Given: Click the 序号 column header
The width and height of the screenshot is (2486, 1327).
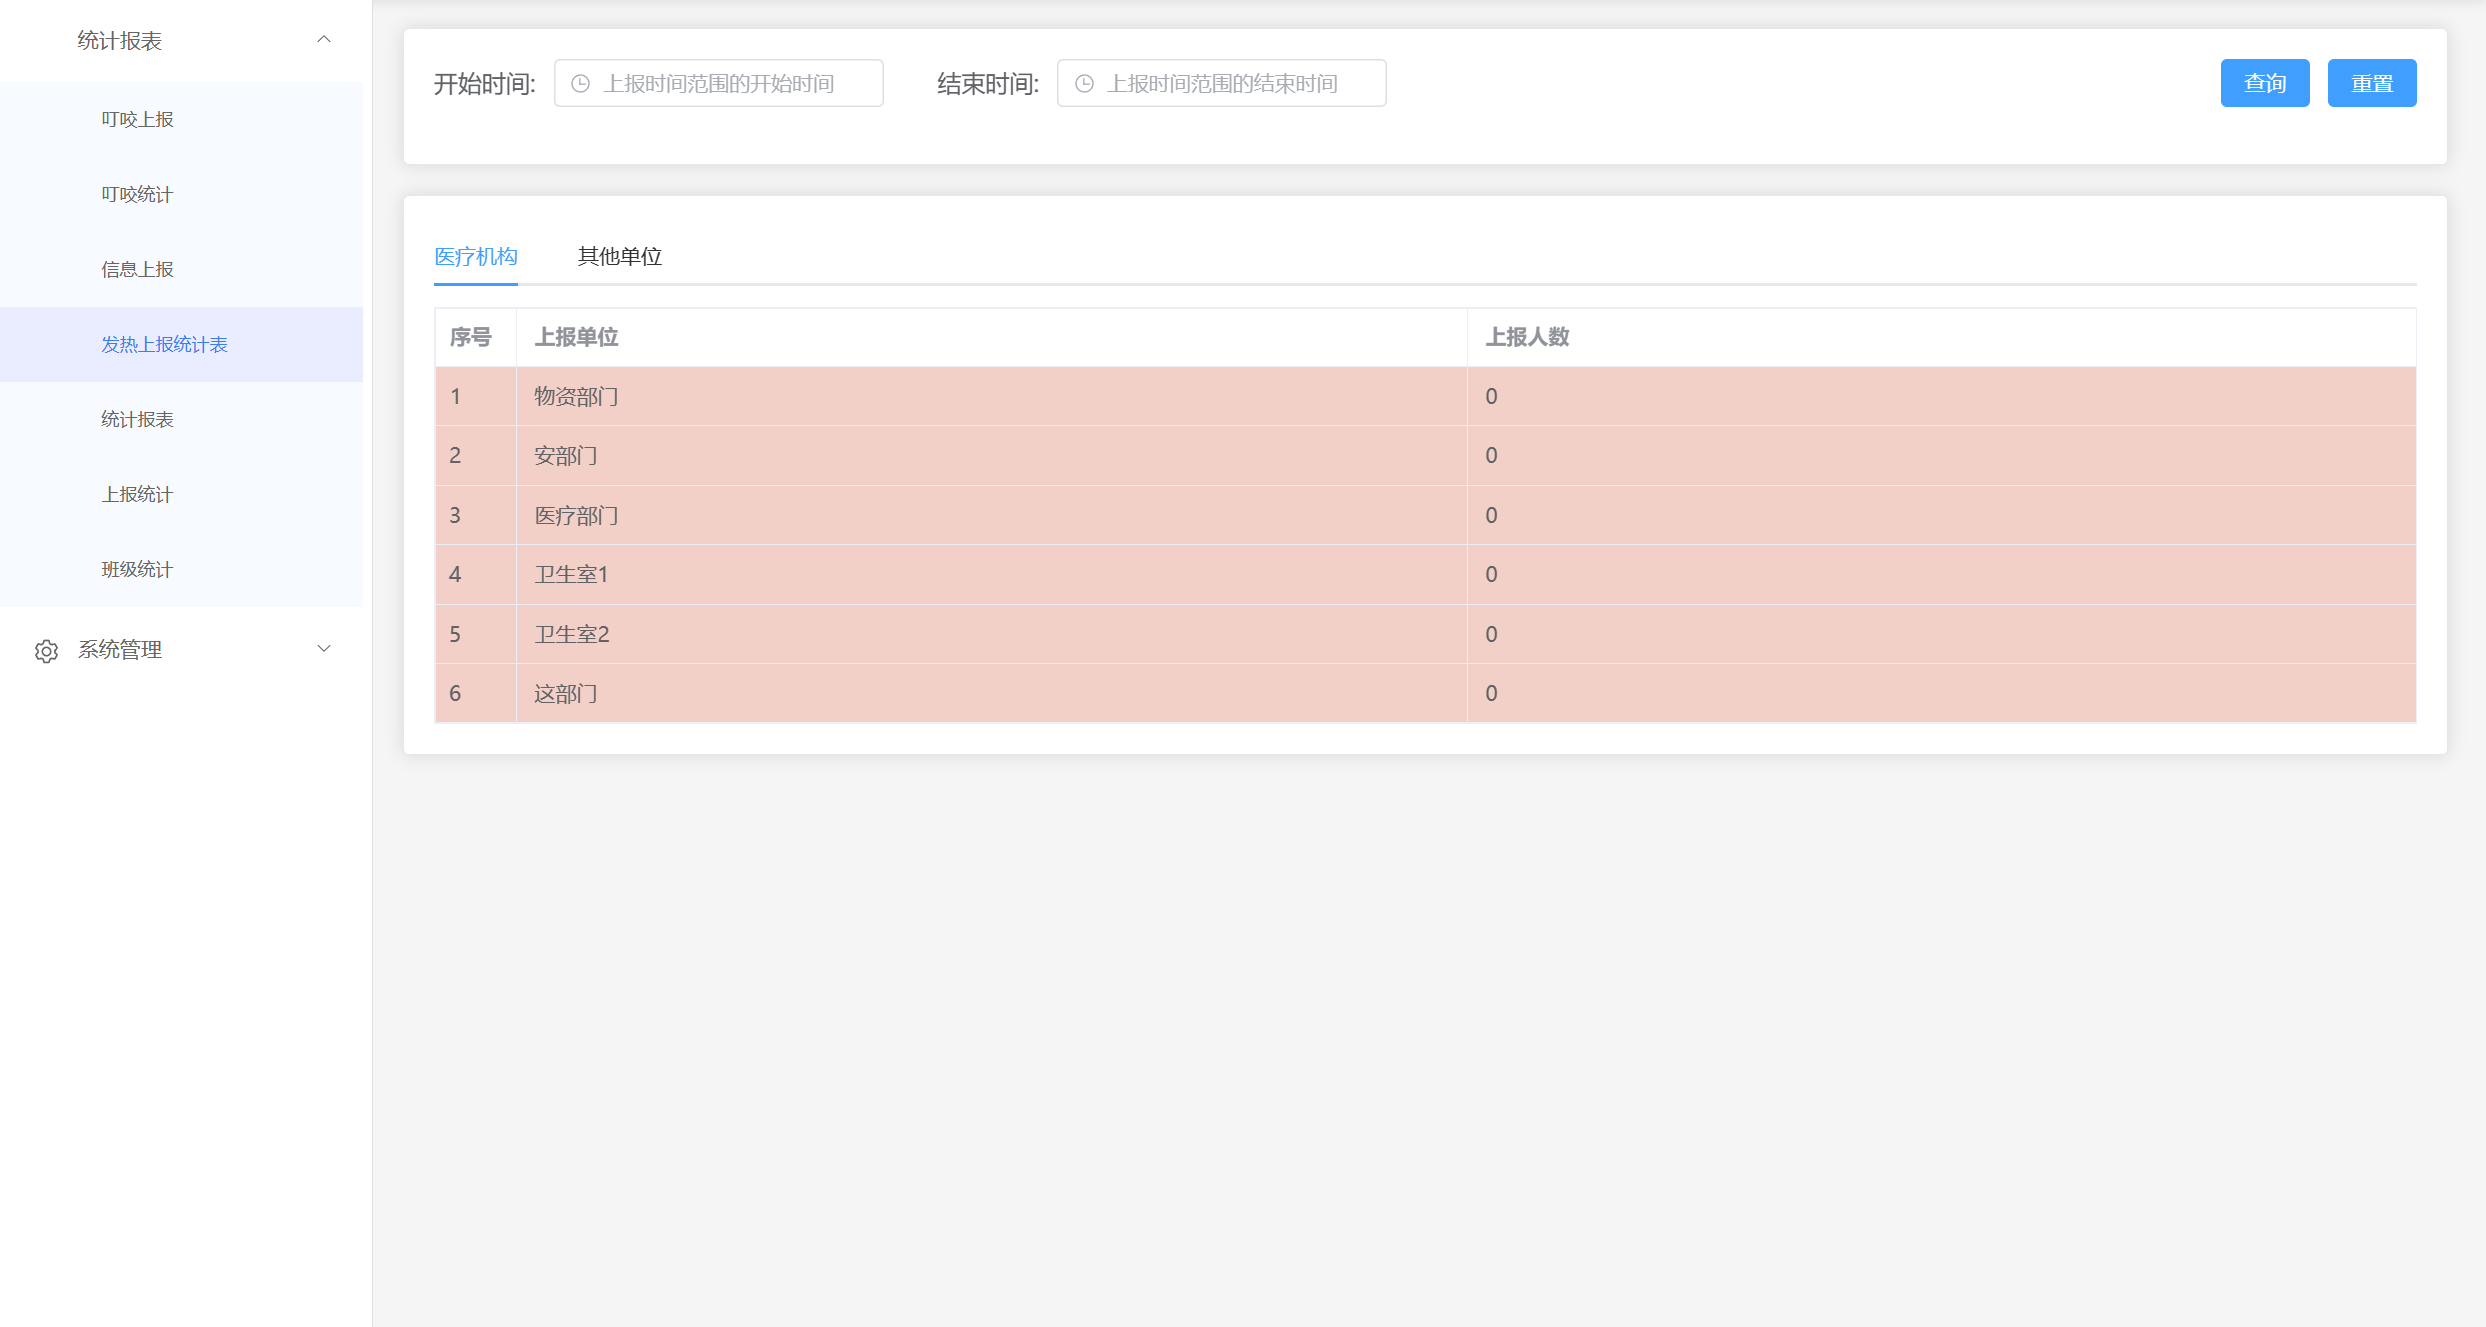Looking at the screenshot, I should pos(476,338).
